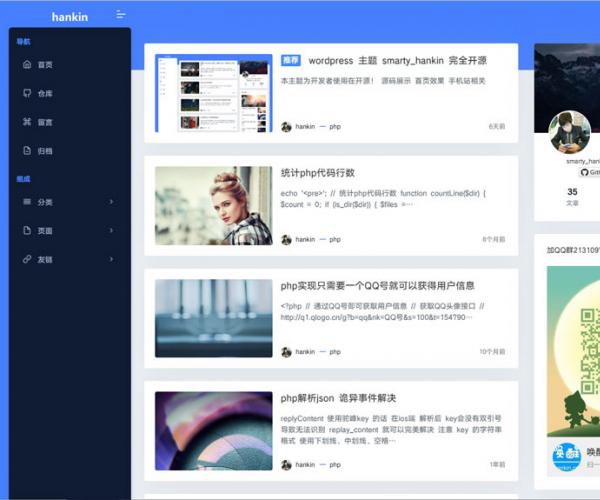
Task: Expand the 分类 submenu chevron
Action: click(x=111, y=202)
